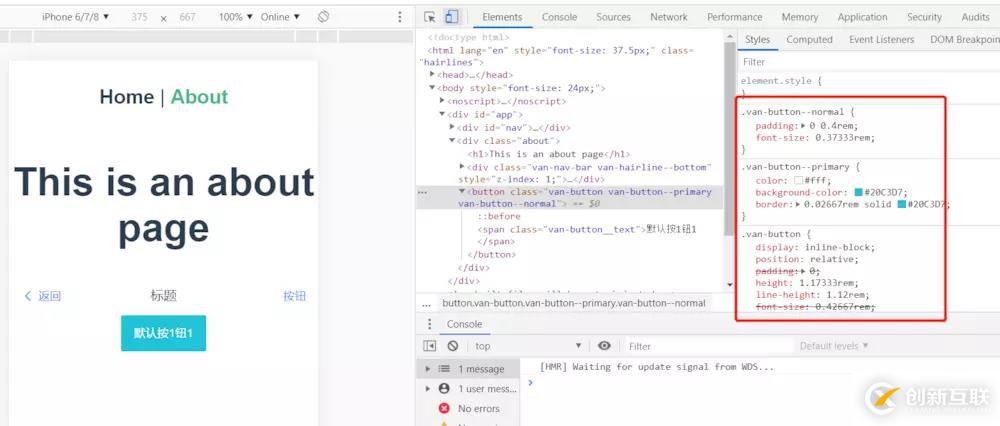Click the 返回 back text
Image resolution: width=1000 pixels, height=426 pixels.
pos(49,296)
